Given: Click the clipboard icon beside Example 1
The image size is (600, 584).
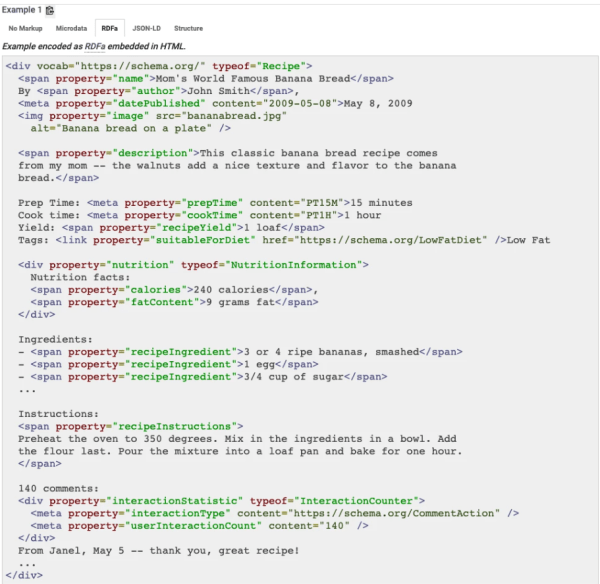Looking at the screenshot, I should (50, 10).
